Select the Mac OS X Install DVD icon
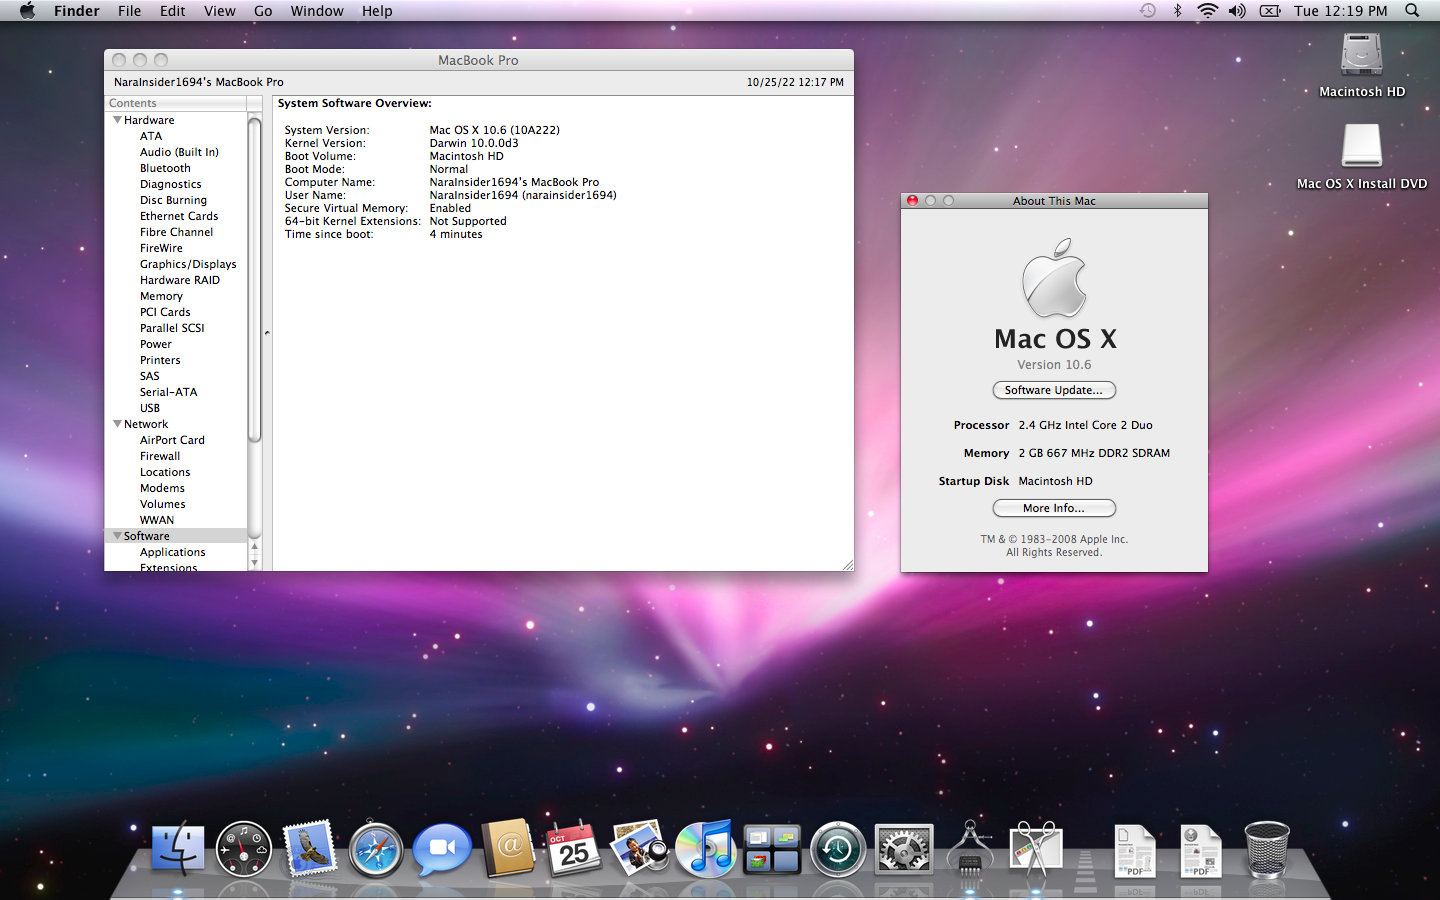 (1361, 157)
